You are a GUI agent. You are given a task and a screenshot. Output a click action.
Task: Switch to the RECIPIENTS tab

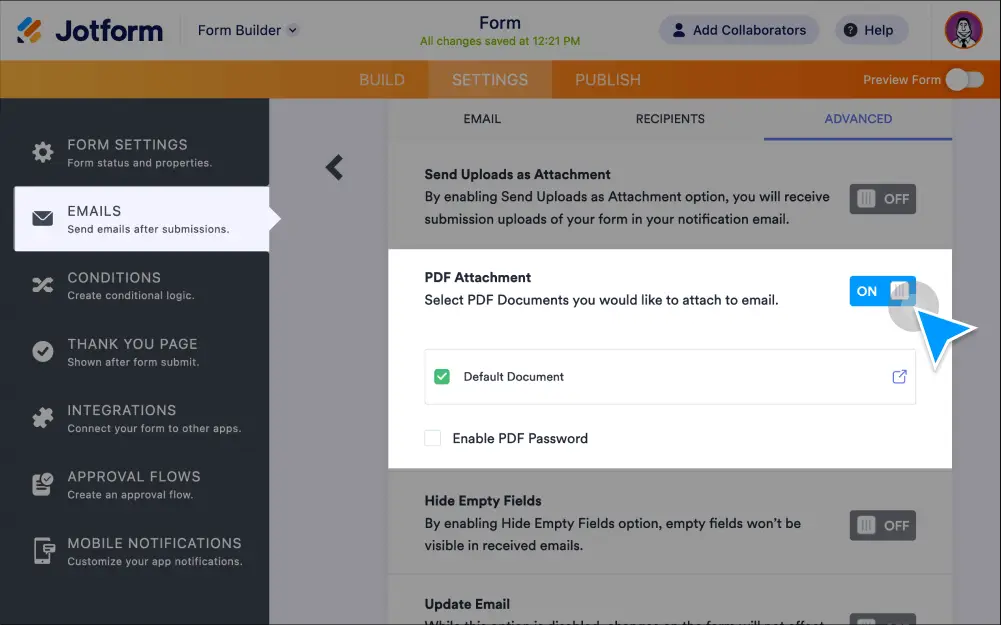[x=669, y=118]
